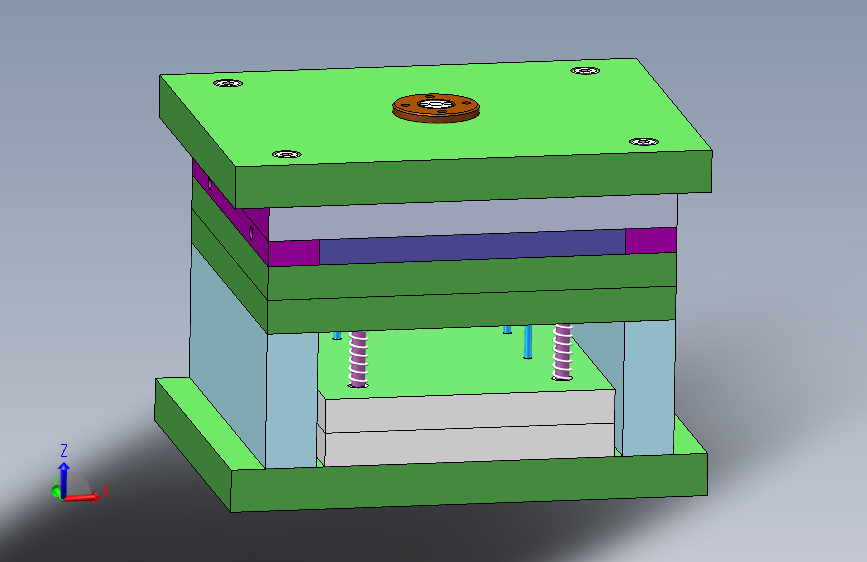Click the red X axis arrow of triad
The width and height of the screenshot is (867, 562).
point(83,497)
